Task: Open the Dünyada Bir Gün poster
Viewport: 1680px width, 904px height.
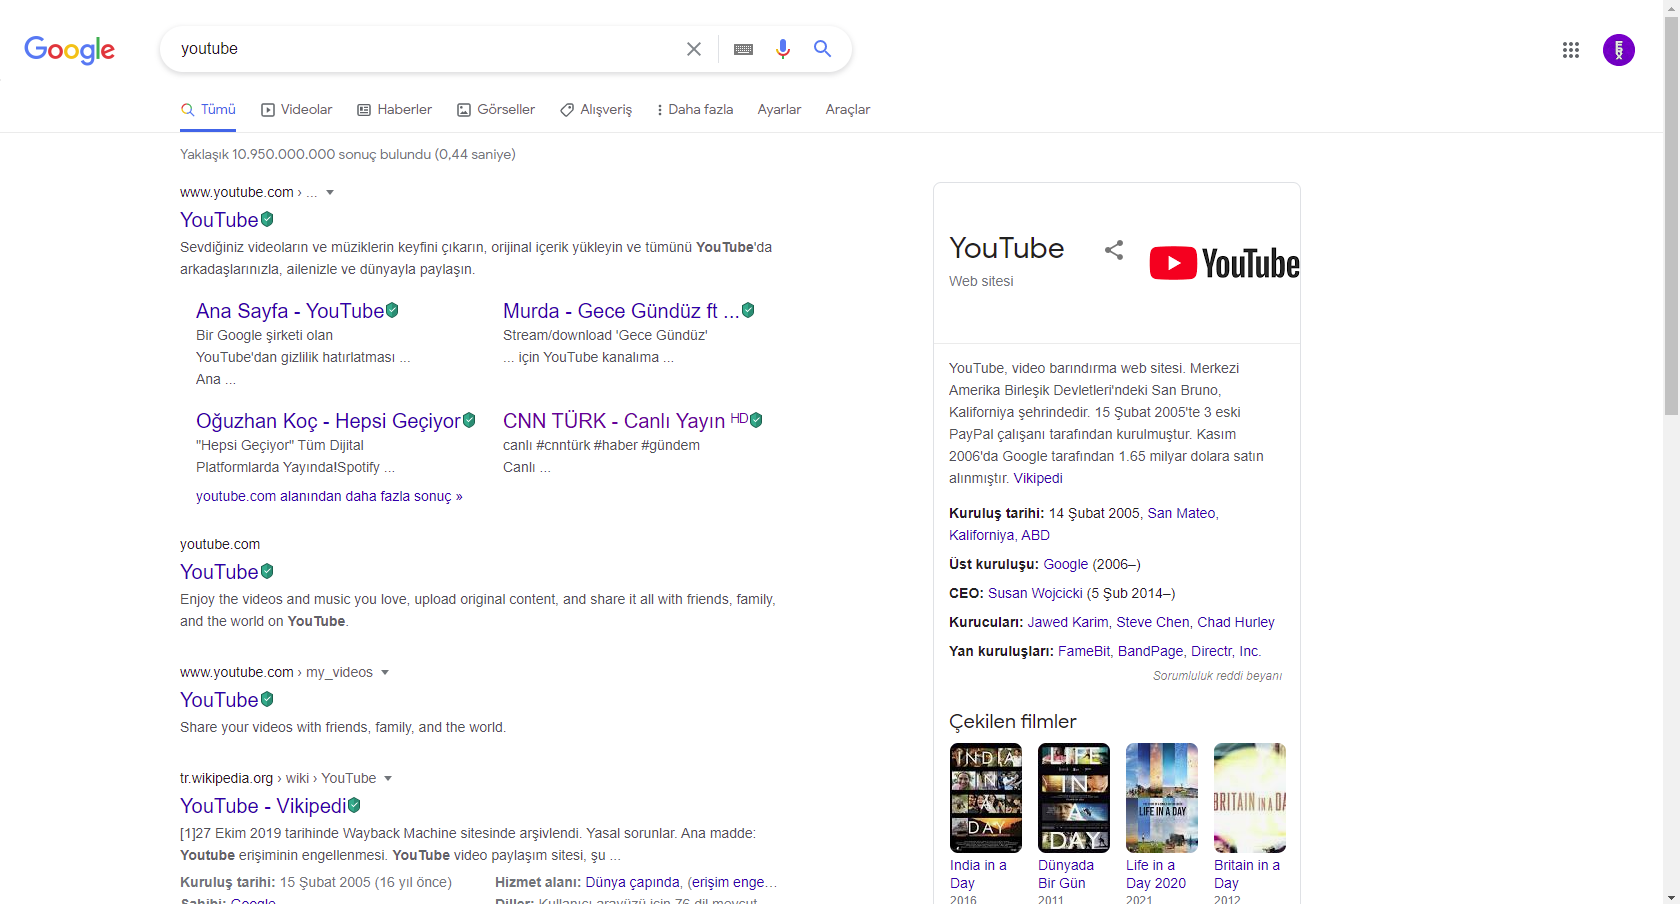Action: pos(1074,798)
